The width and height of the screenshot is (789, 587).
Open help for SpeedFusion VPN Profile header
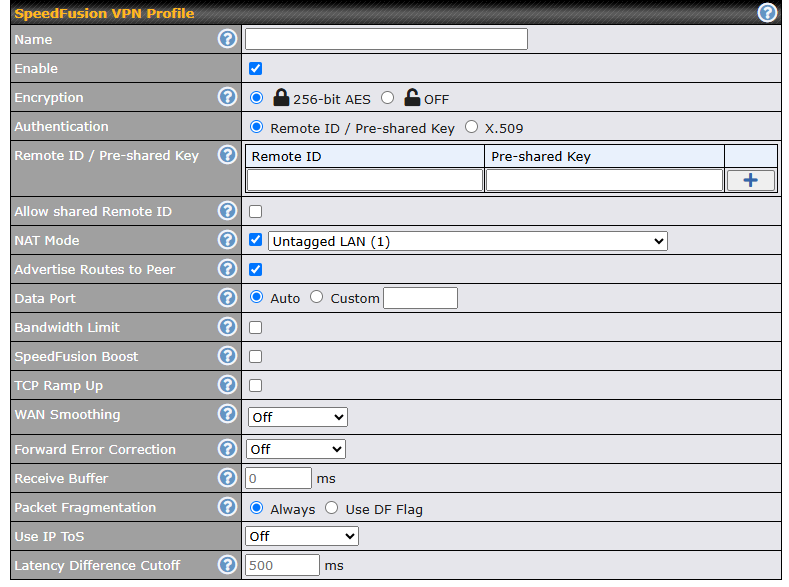[767, 13]
